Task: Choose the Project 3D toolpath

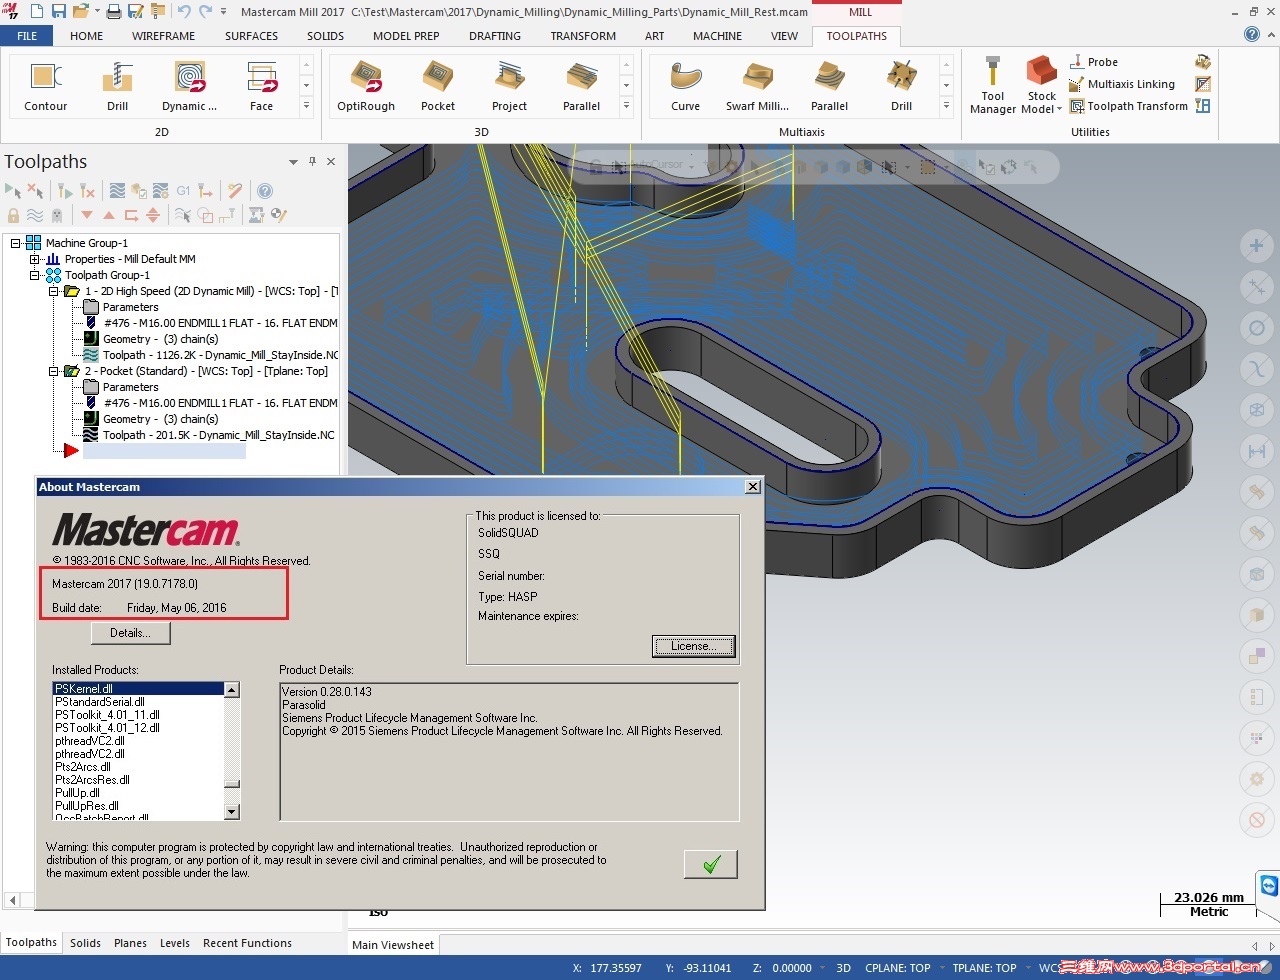Action: pyautogui.click(x=510, y=86)
